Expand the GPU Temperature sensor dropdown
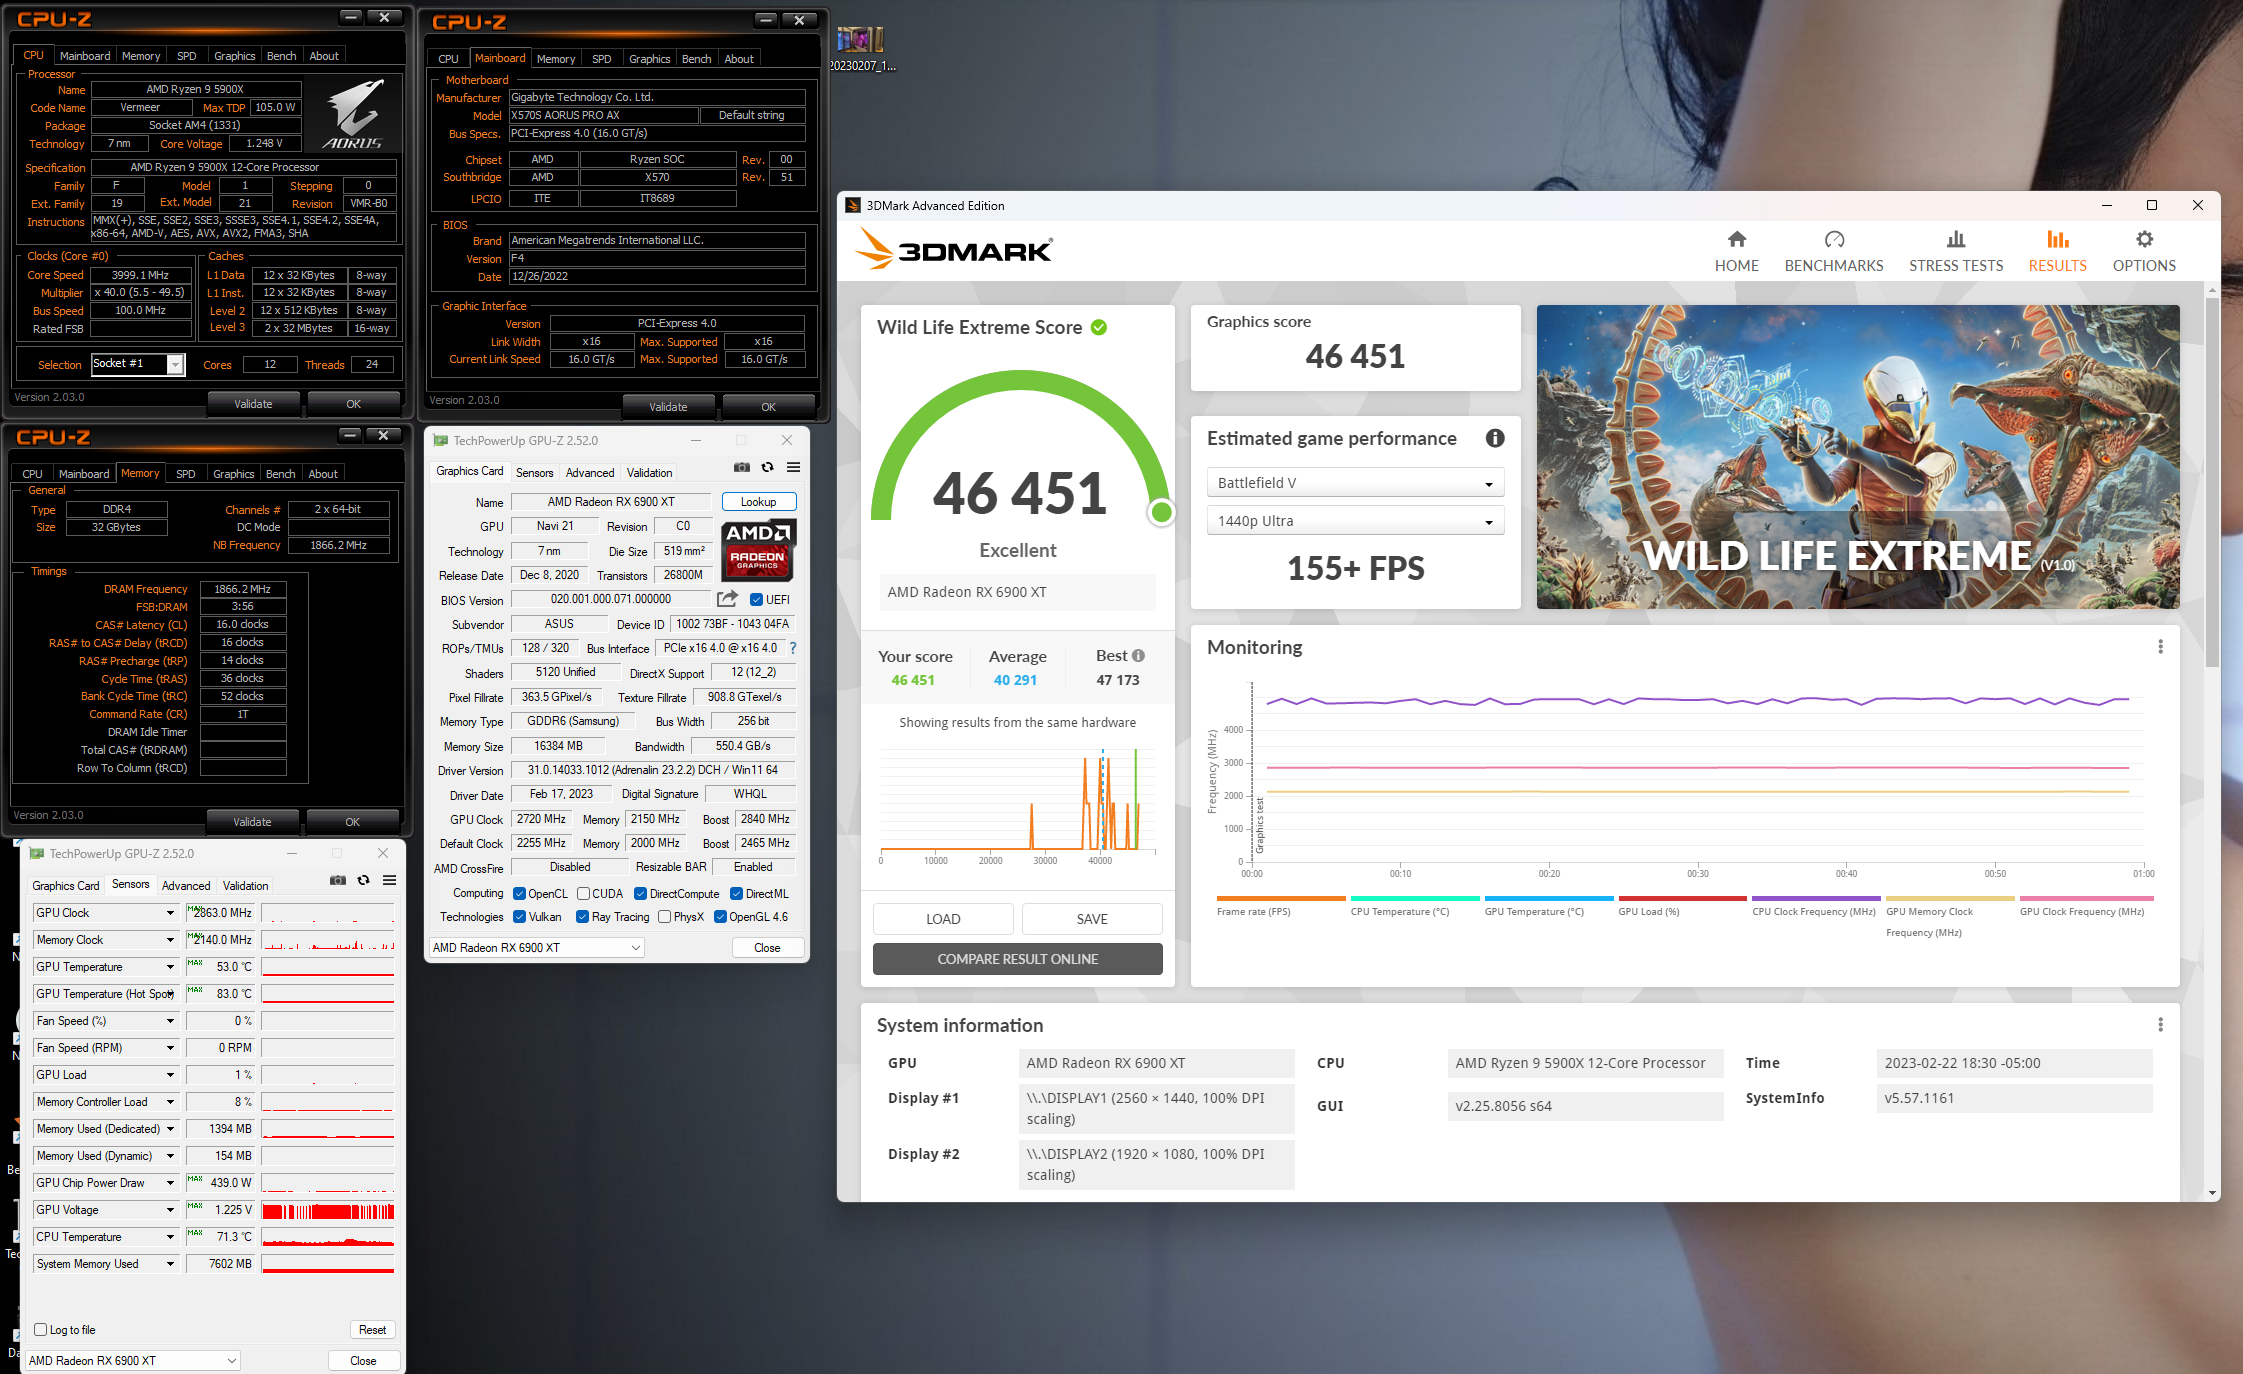The image size is (2243, 1374). 170,967
